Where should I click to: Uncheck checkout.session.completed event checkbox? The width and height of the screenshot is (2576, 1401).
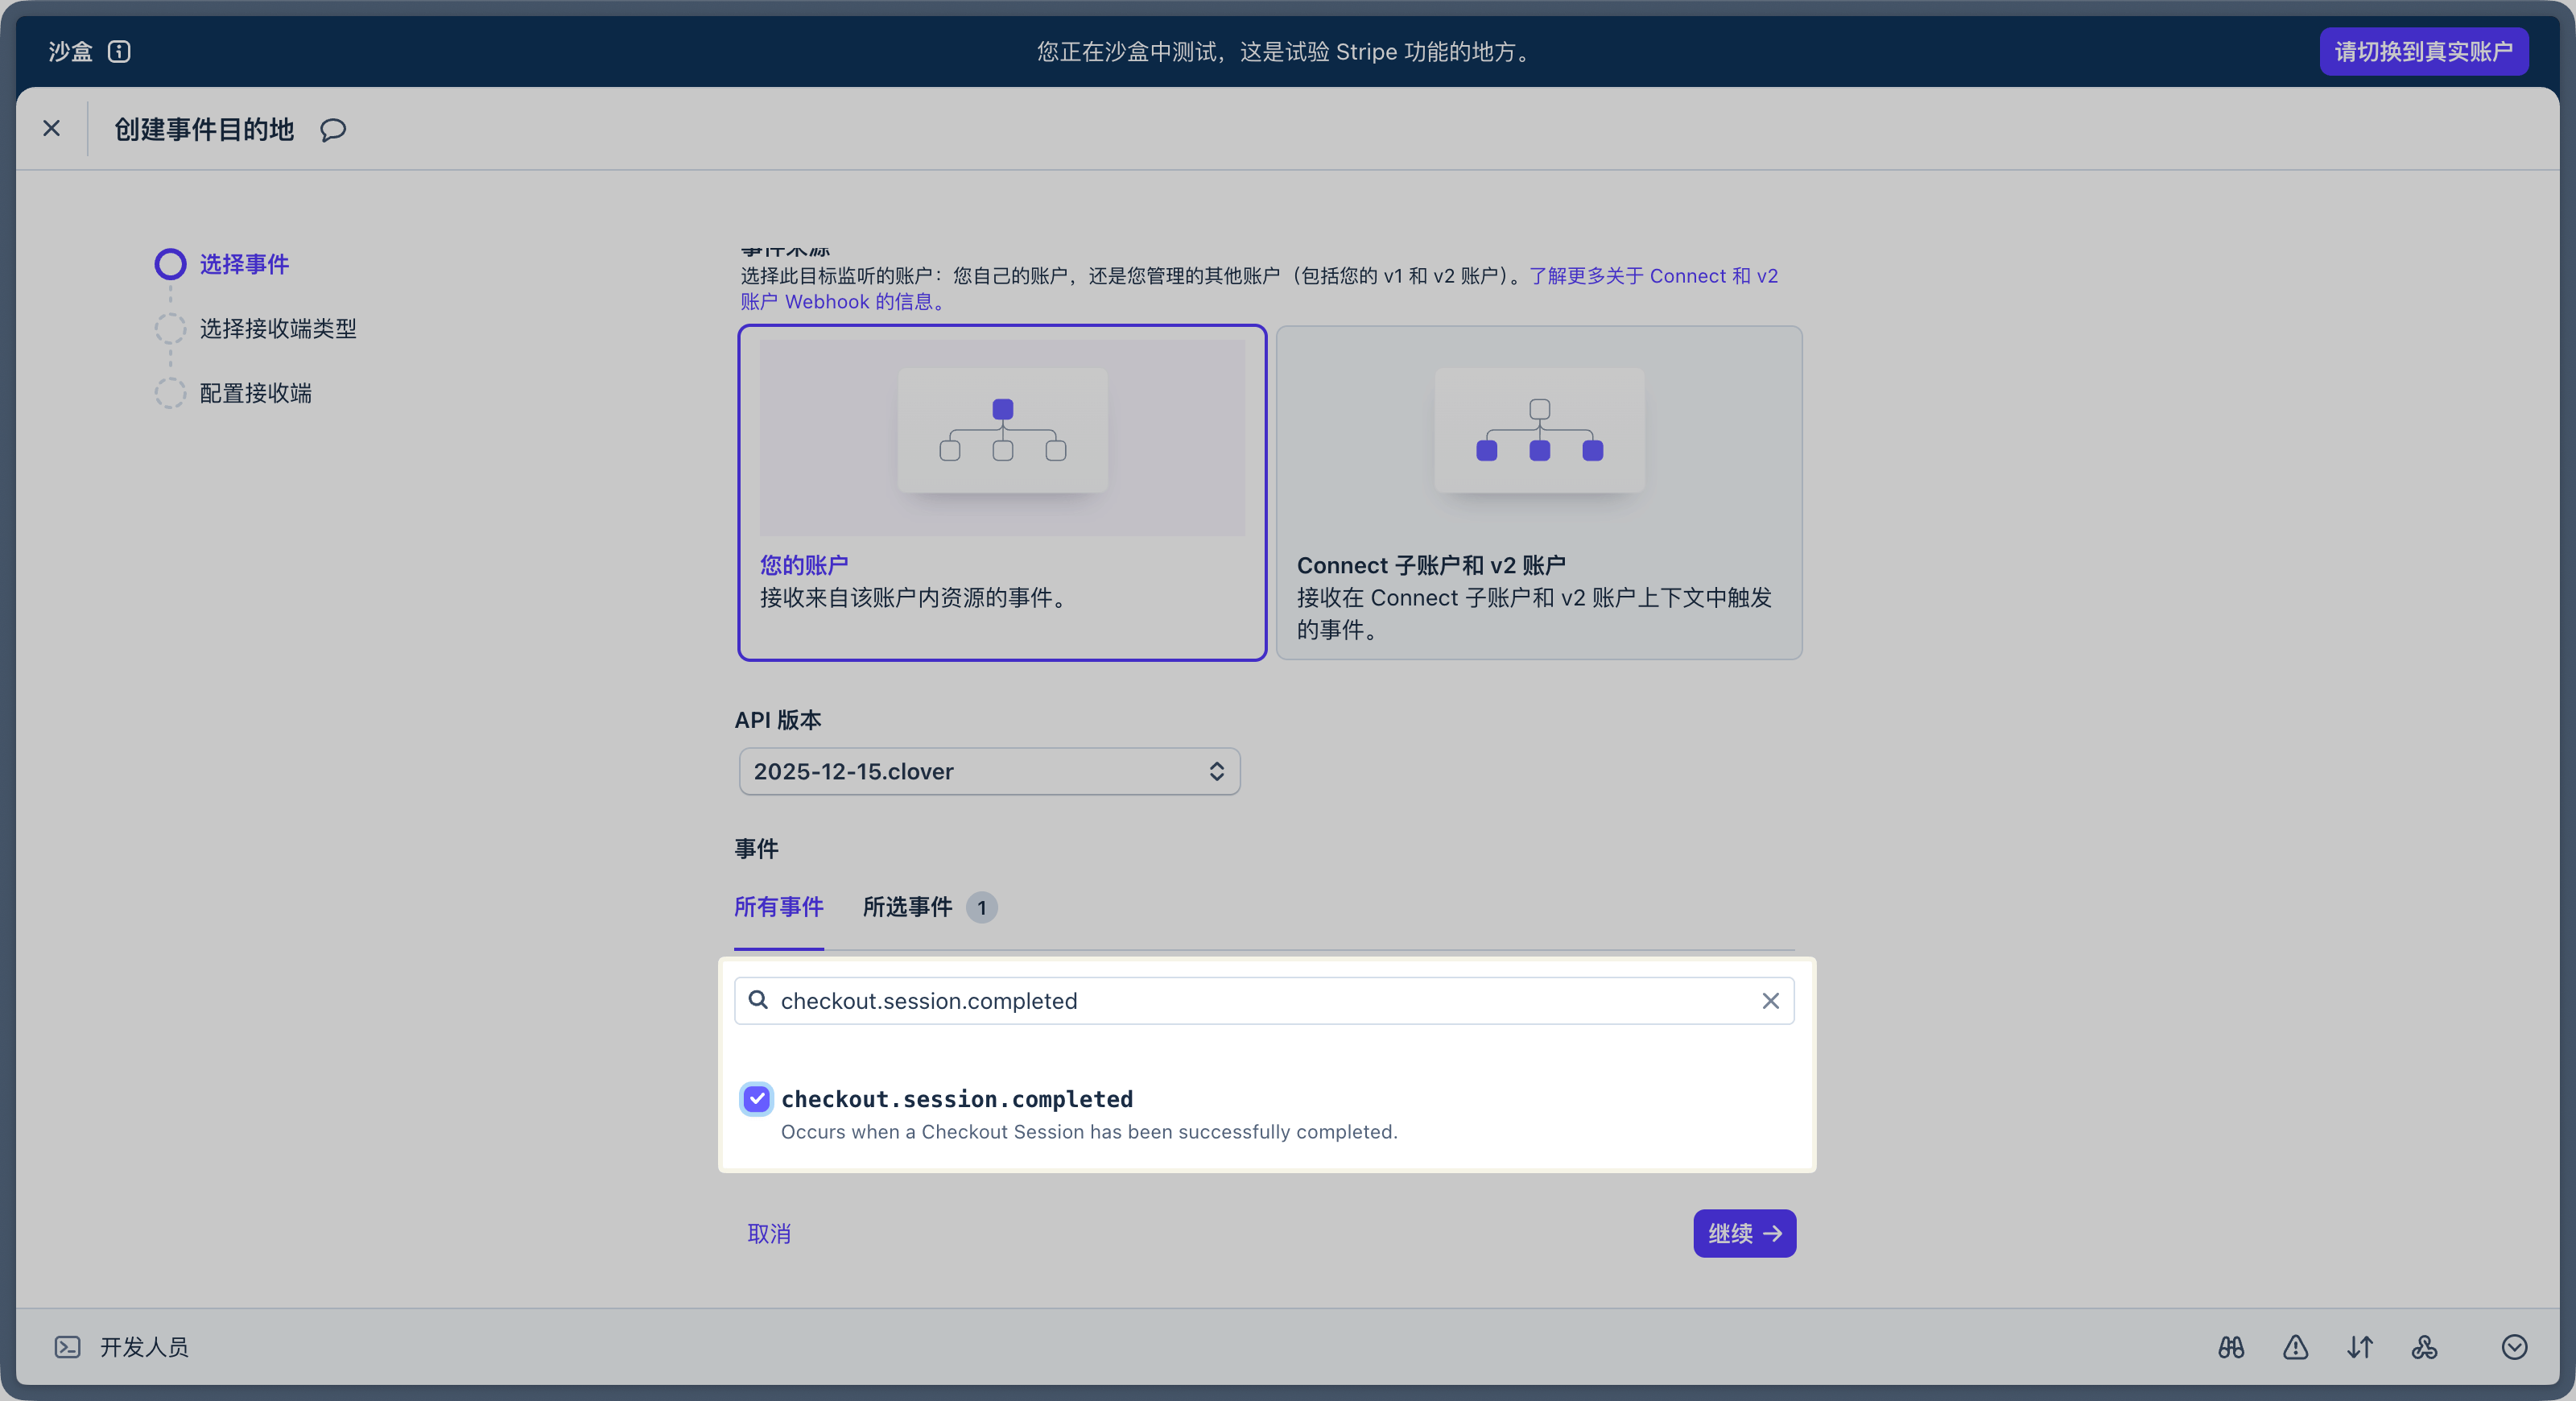[757, 1099]
